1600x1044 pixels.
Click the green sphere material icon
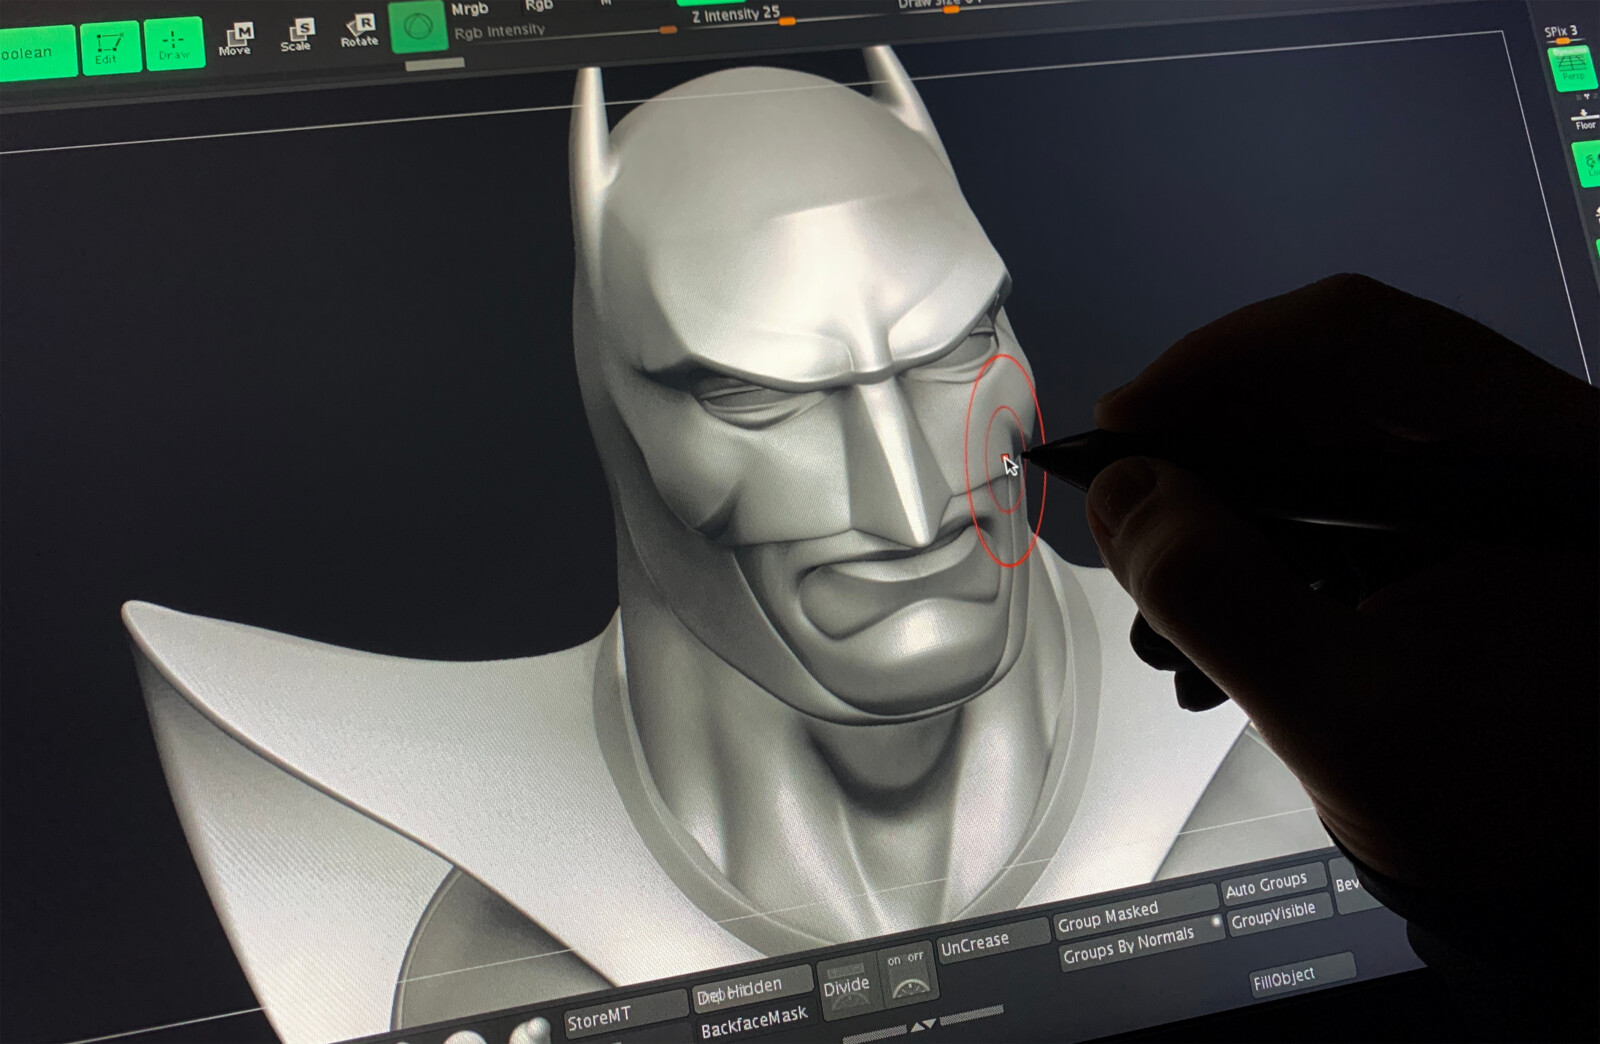418,27
